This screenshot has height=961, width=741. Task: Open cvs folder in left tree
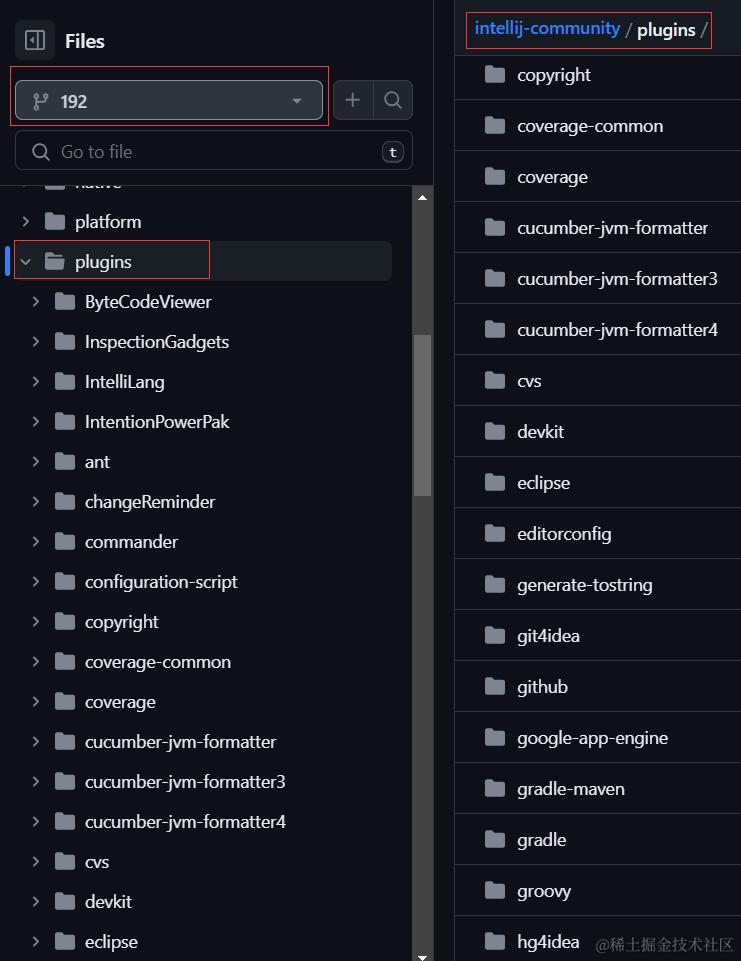pyautogui.click(x=97, y=862)
